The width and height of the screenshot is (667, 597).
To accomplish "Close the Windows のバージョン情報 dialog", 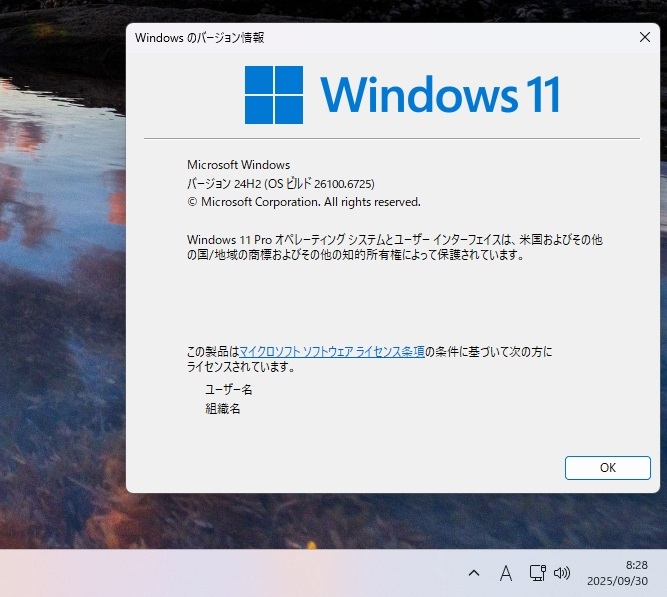I will [644, 37].
